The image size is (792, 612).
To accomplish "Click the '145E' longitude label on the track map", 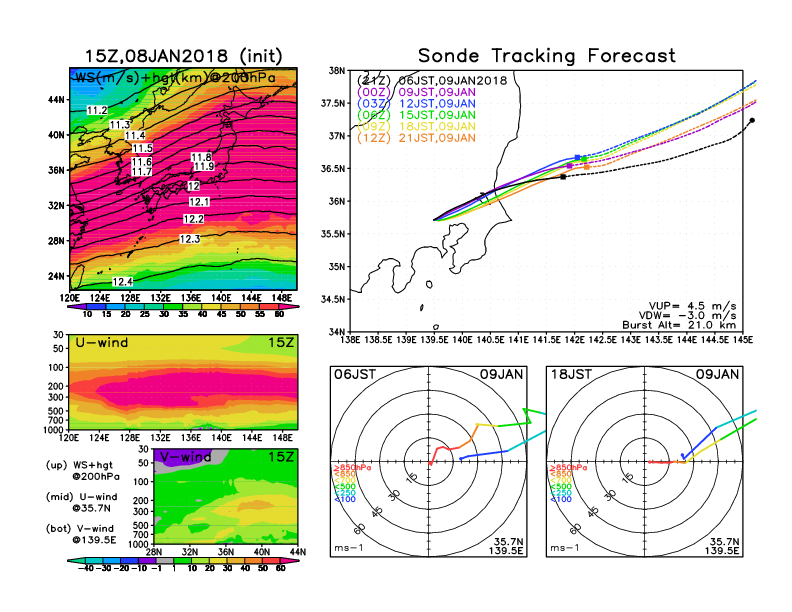I will (742, 340).
